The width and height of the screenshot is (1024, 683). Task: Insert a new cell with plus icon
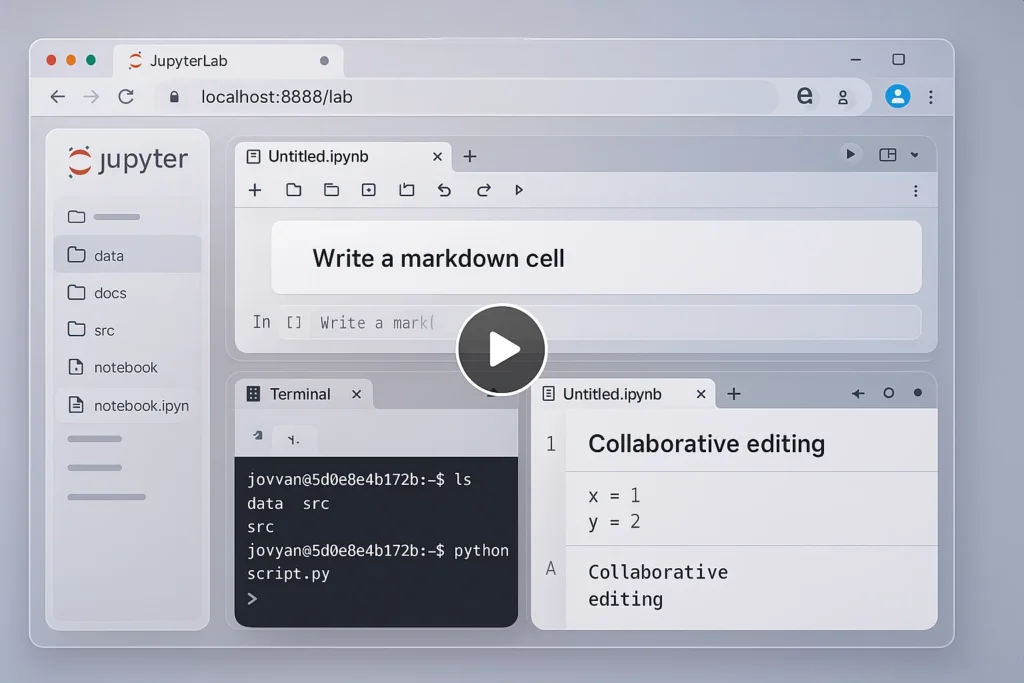coord(255,190)
